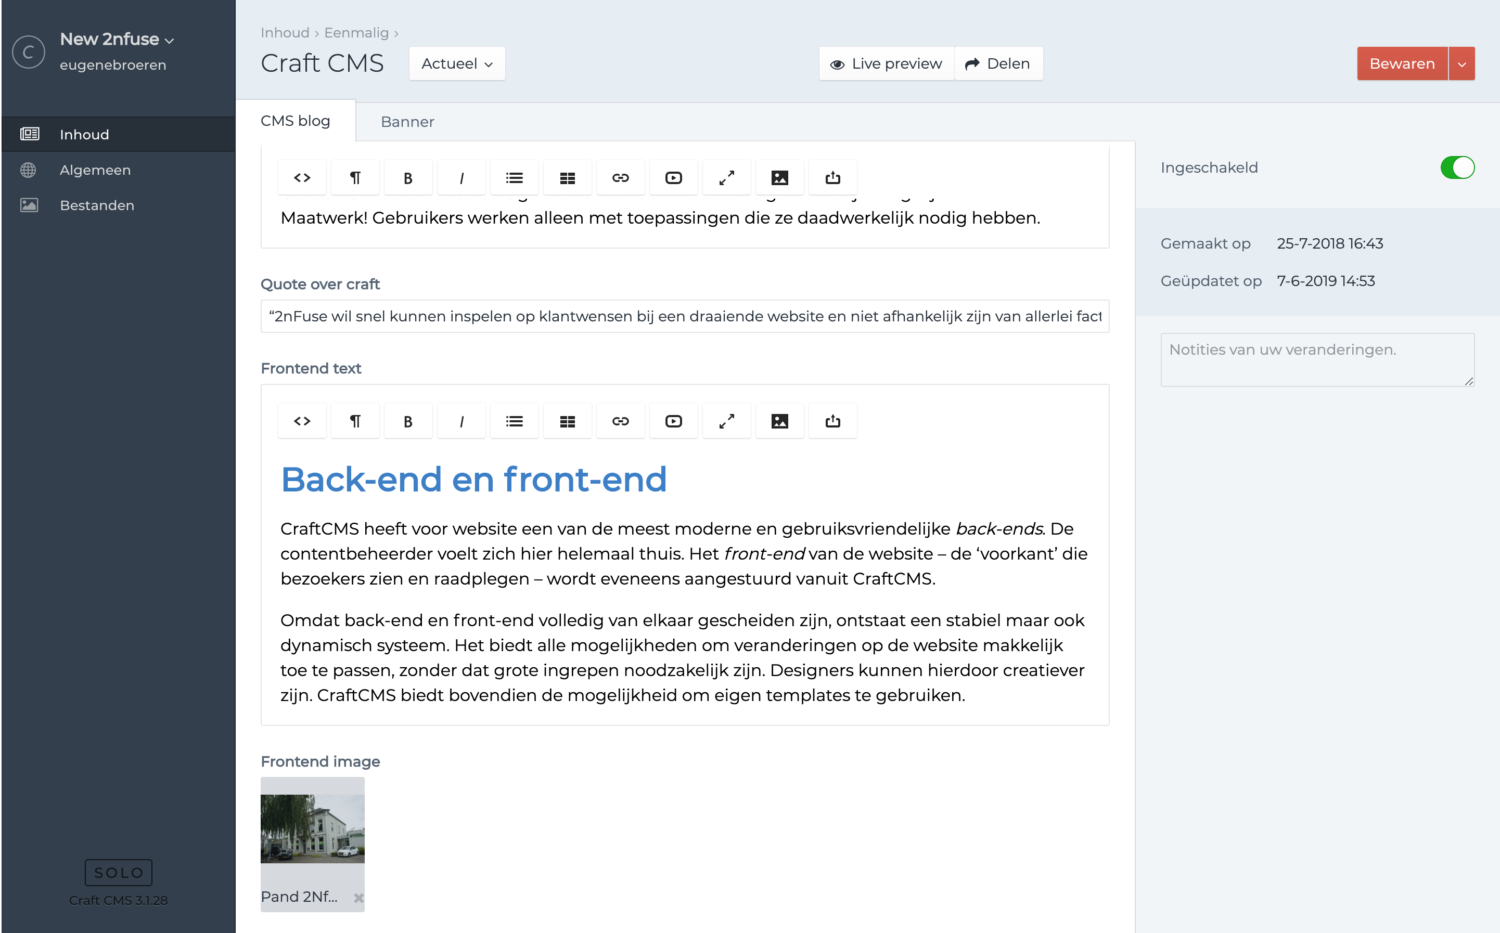The width and height of the screenshot is (1500, 933).
Task: Open paragraph format menu in upper editor toolbar
Action: click(355, 178)
